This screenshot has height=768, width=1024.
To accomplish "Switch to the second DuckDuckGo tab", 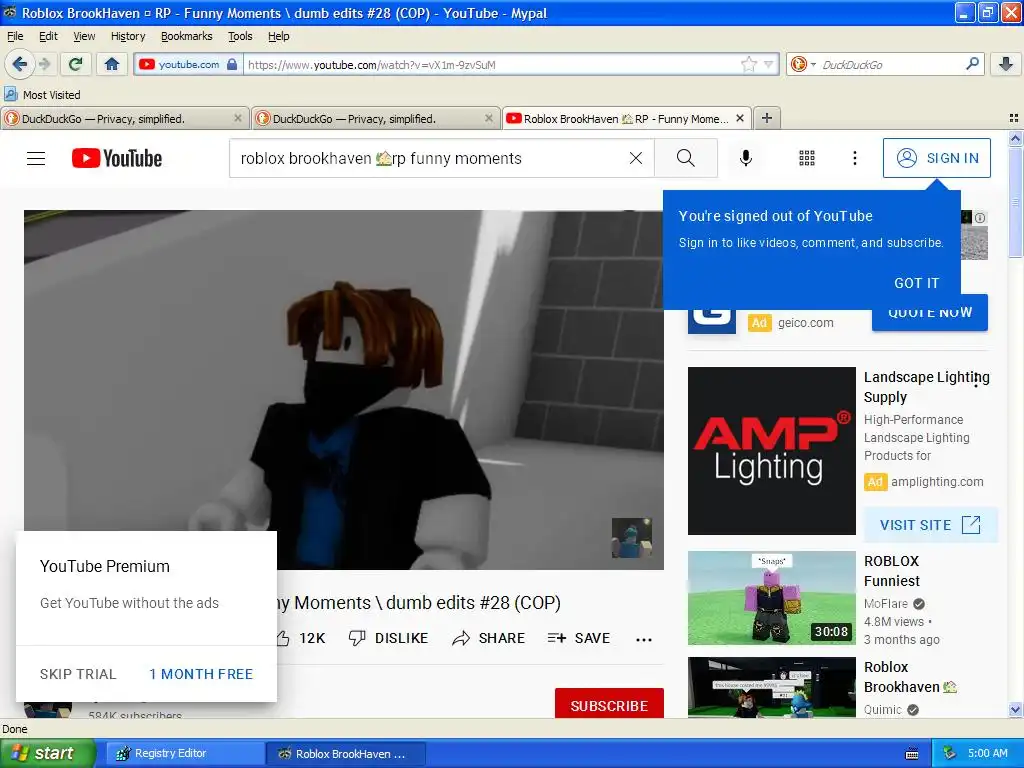I will [375, 118].
